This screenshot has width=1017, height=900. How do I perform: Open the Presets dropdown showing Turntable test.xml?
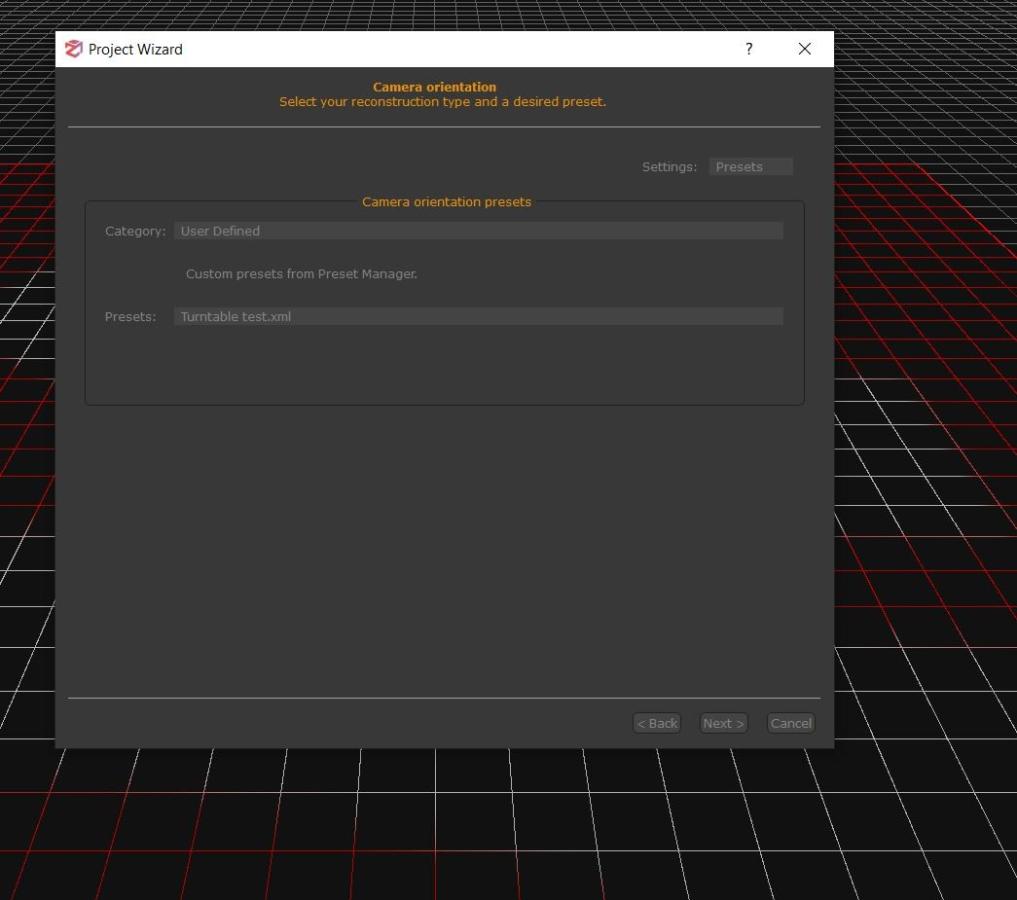point(478,316)
